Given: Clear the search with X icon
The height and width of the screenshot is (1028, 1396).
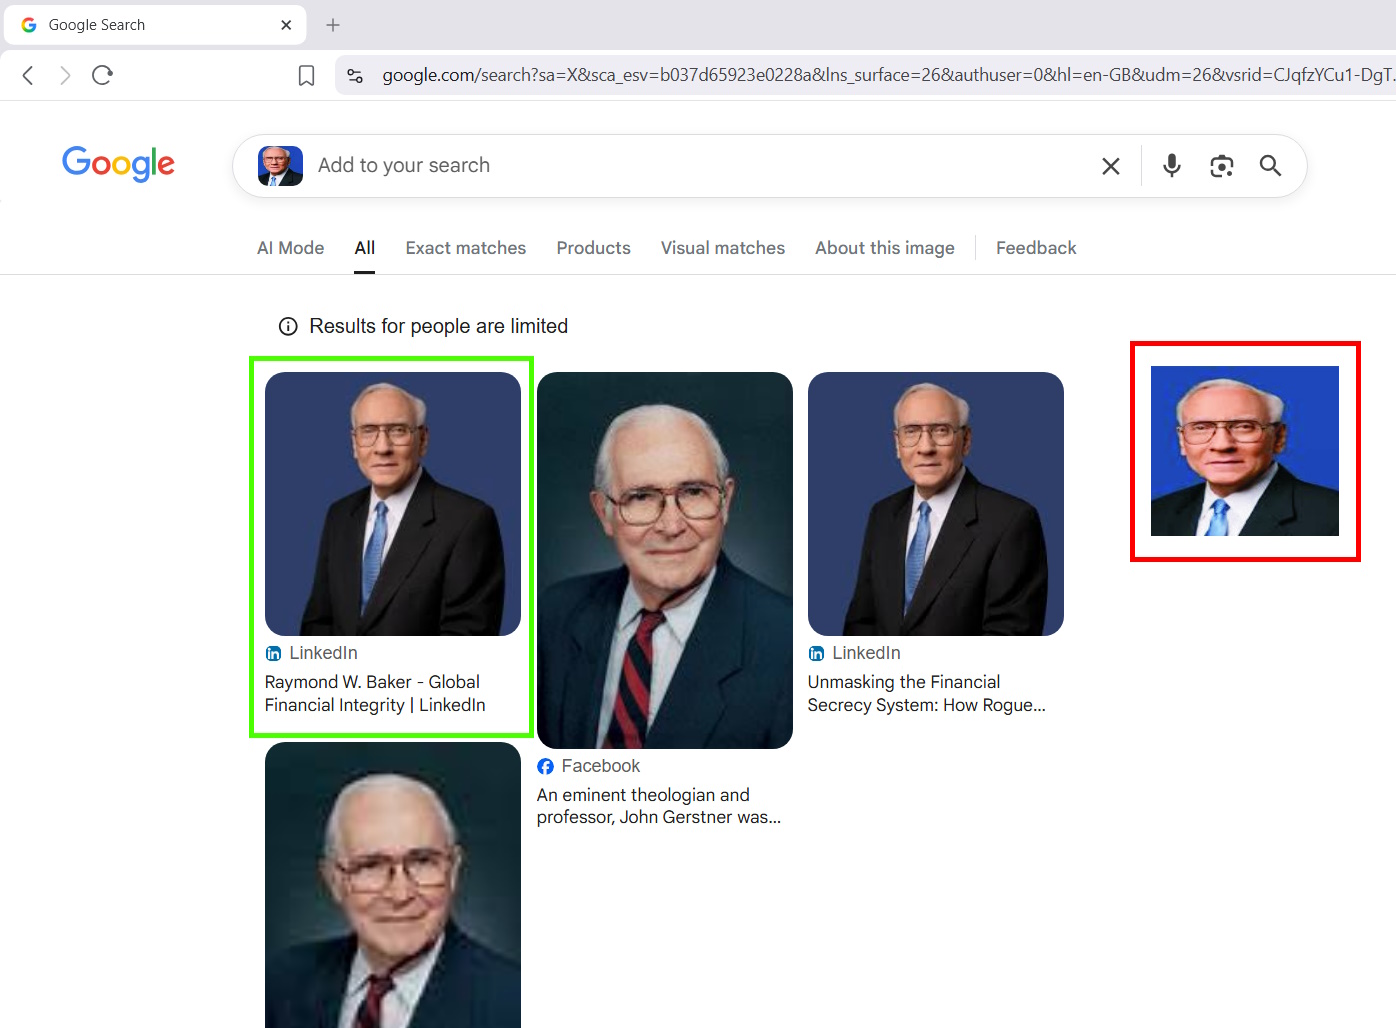Looking at the screenshot, I should point(1111,166).
